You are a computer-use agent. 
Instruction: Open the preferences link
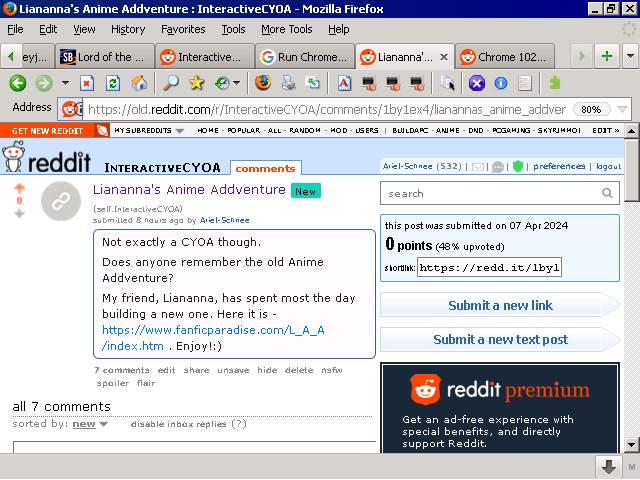click(559, 166)
